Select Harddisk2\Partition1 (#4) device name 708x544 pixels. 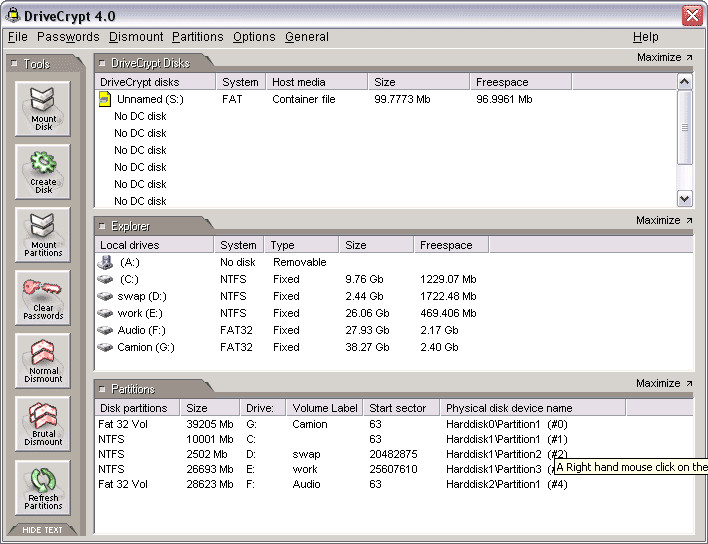pos(506,484)
